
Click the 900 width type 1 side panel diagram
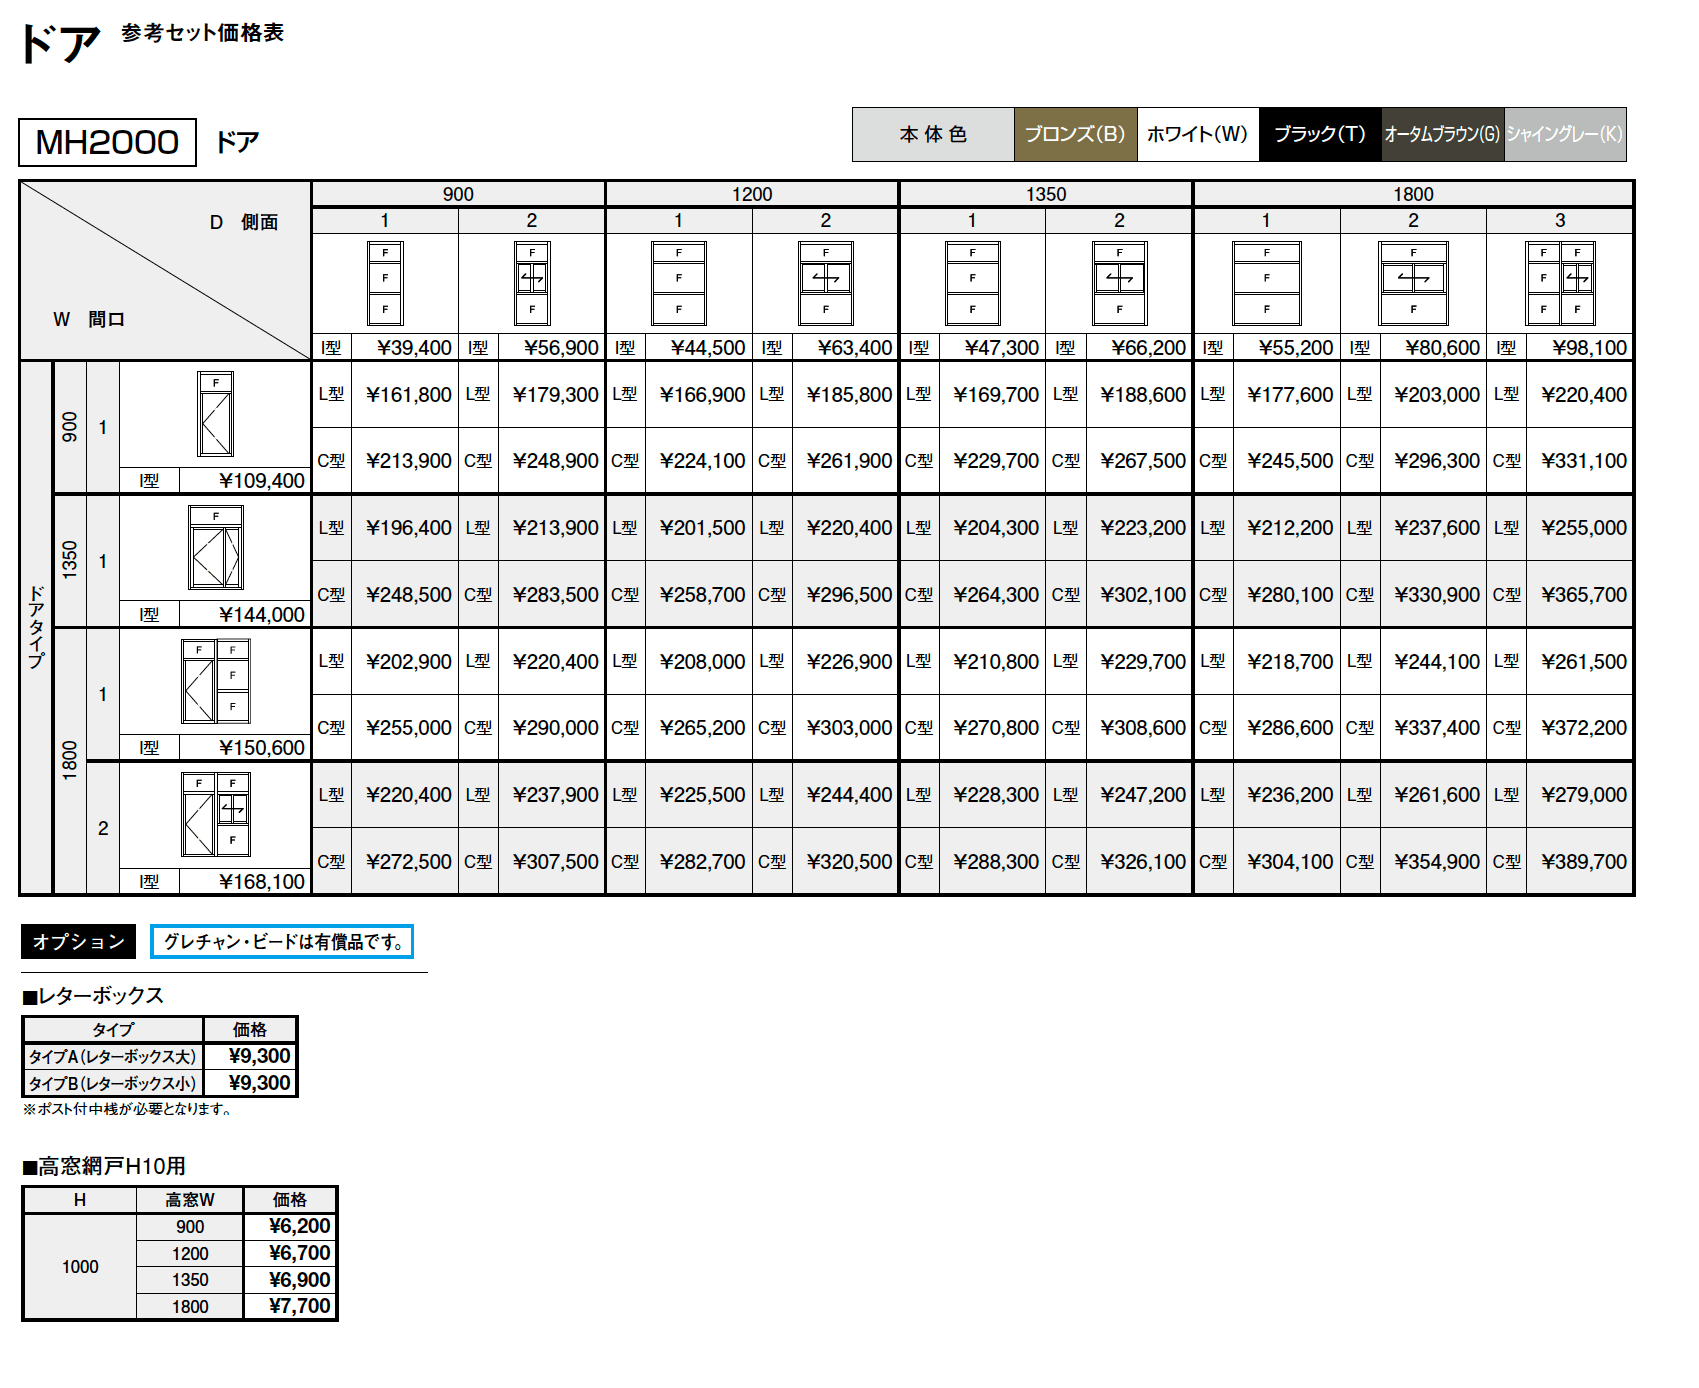tap(385, 283)
